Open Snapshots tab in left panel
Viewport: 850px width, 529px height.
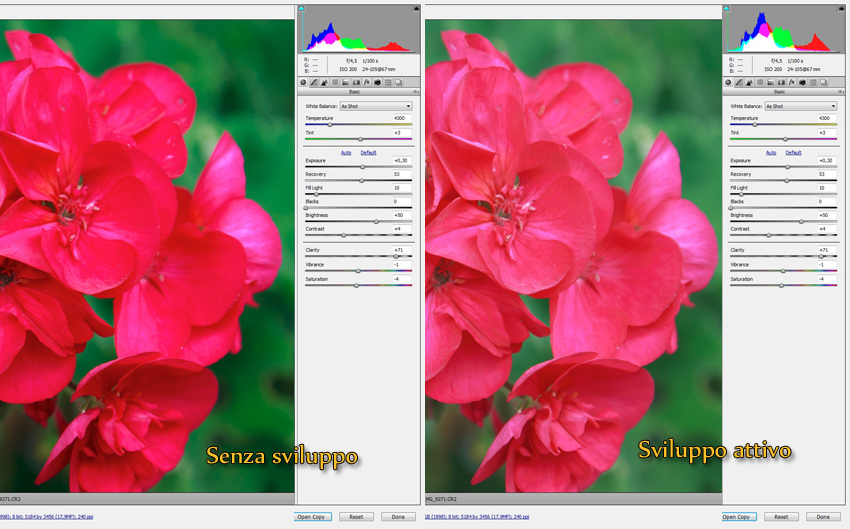pos(398,82)
